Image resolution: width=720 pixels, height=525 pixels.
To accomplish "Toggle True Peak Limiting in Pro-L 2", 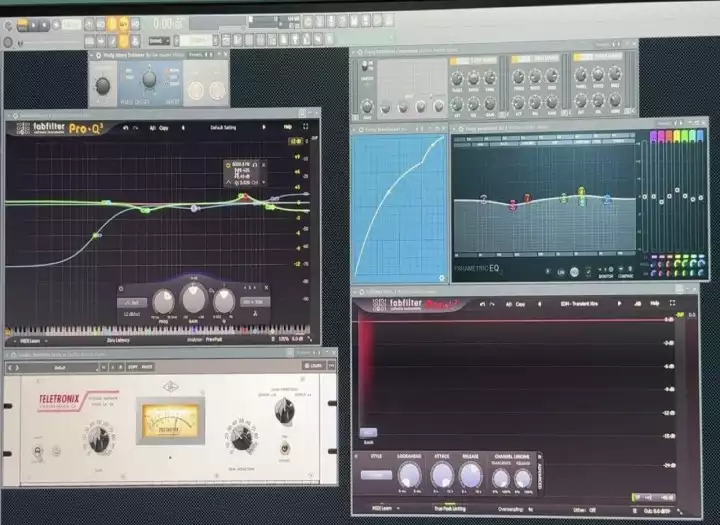I will point(450,508).
